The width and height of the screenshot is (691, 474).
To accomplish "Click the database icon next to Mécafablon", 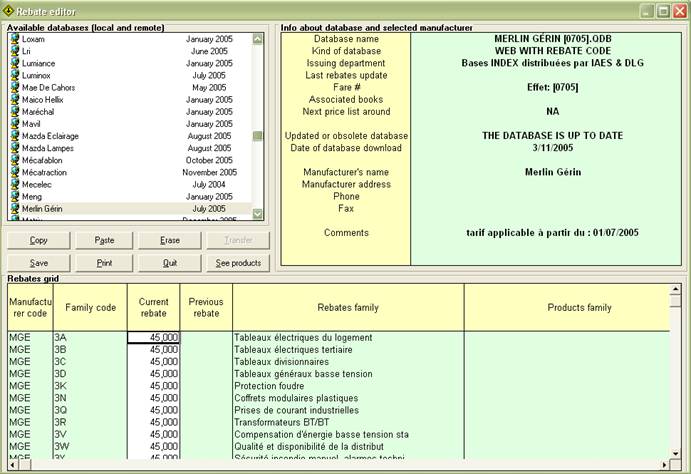I will 15,160.
